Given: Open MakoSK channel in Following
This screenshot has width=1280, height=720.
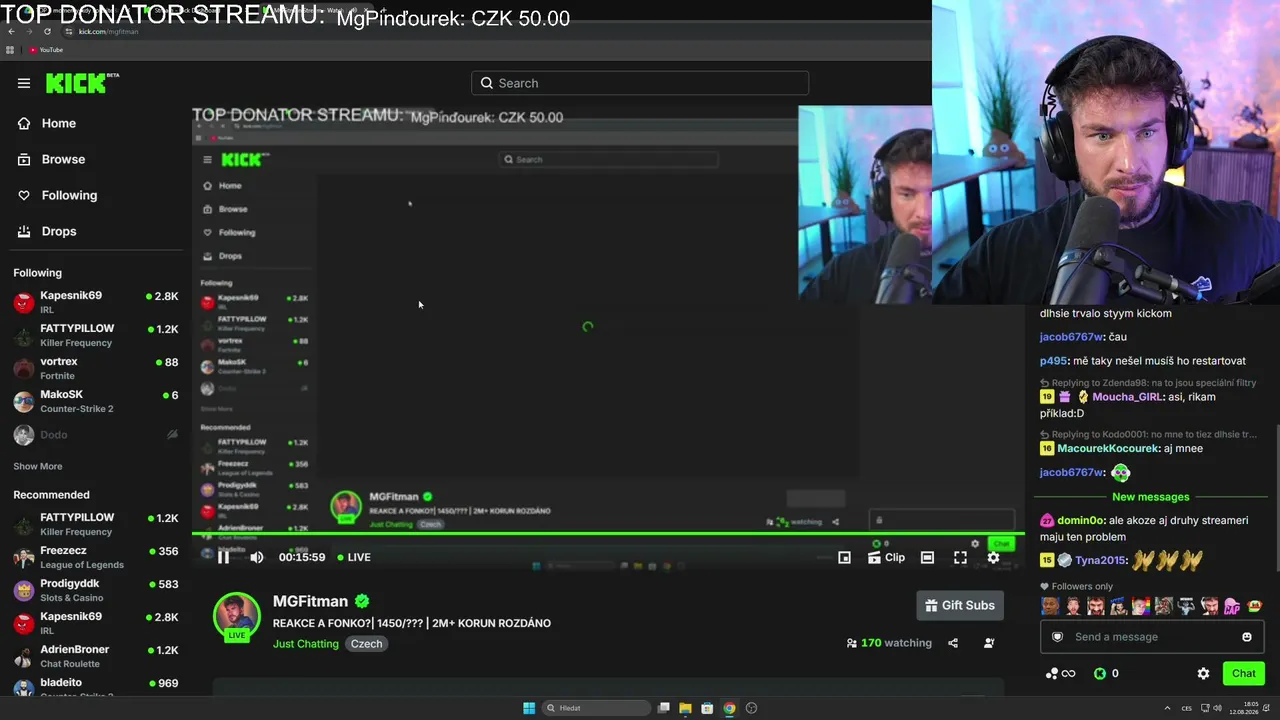Looking at the screenshot, I should click(95, 401).
